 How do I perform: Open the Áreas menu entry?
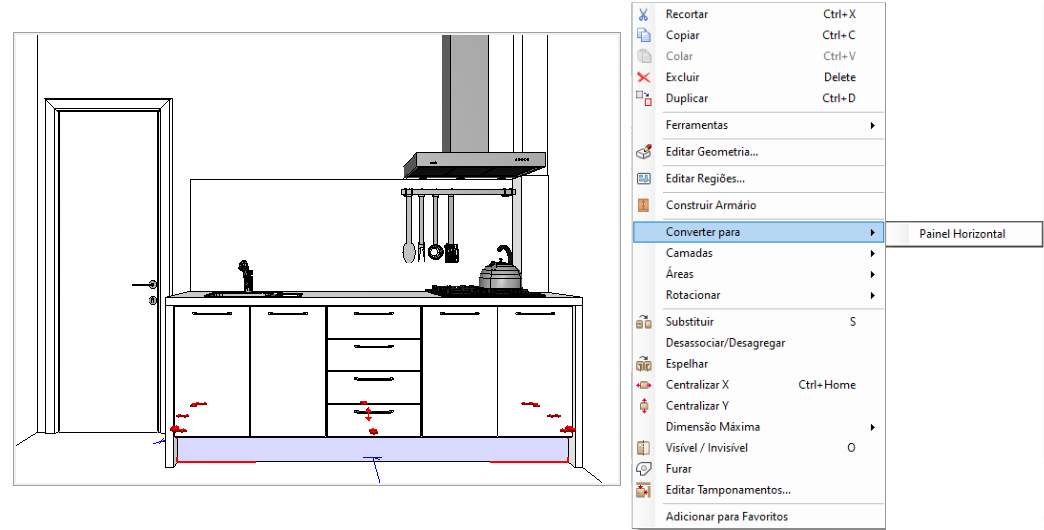[x=758, y=274]
